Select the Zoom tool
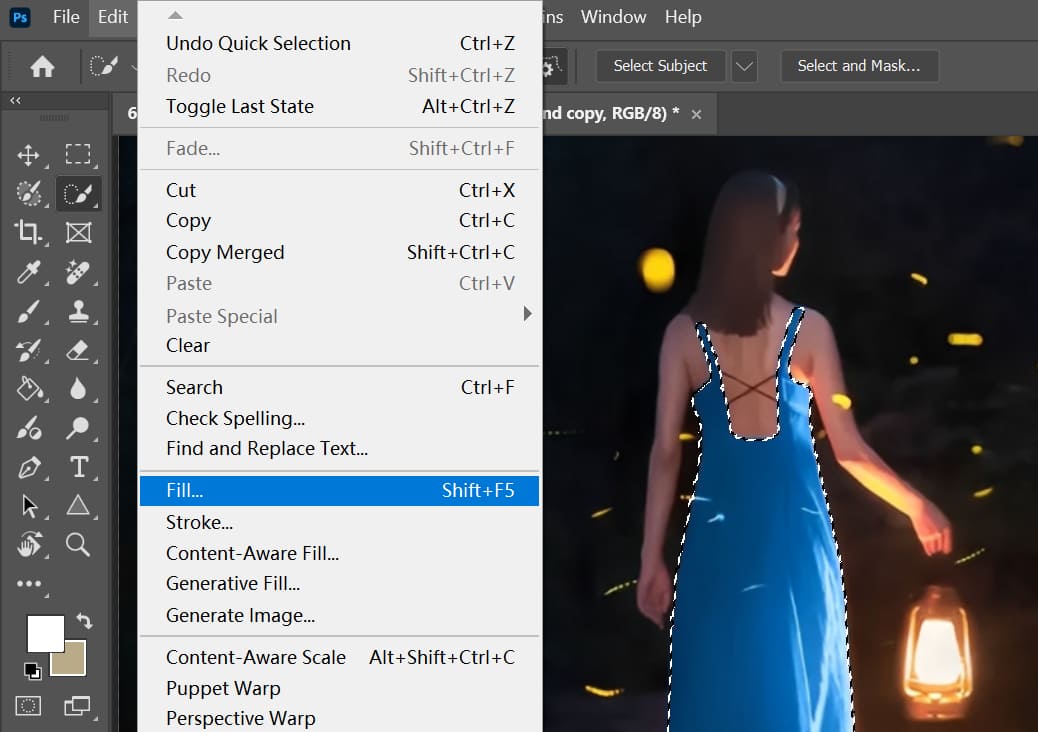 pos(79,544)
